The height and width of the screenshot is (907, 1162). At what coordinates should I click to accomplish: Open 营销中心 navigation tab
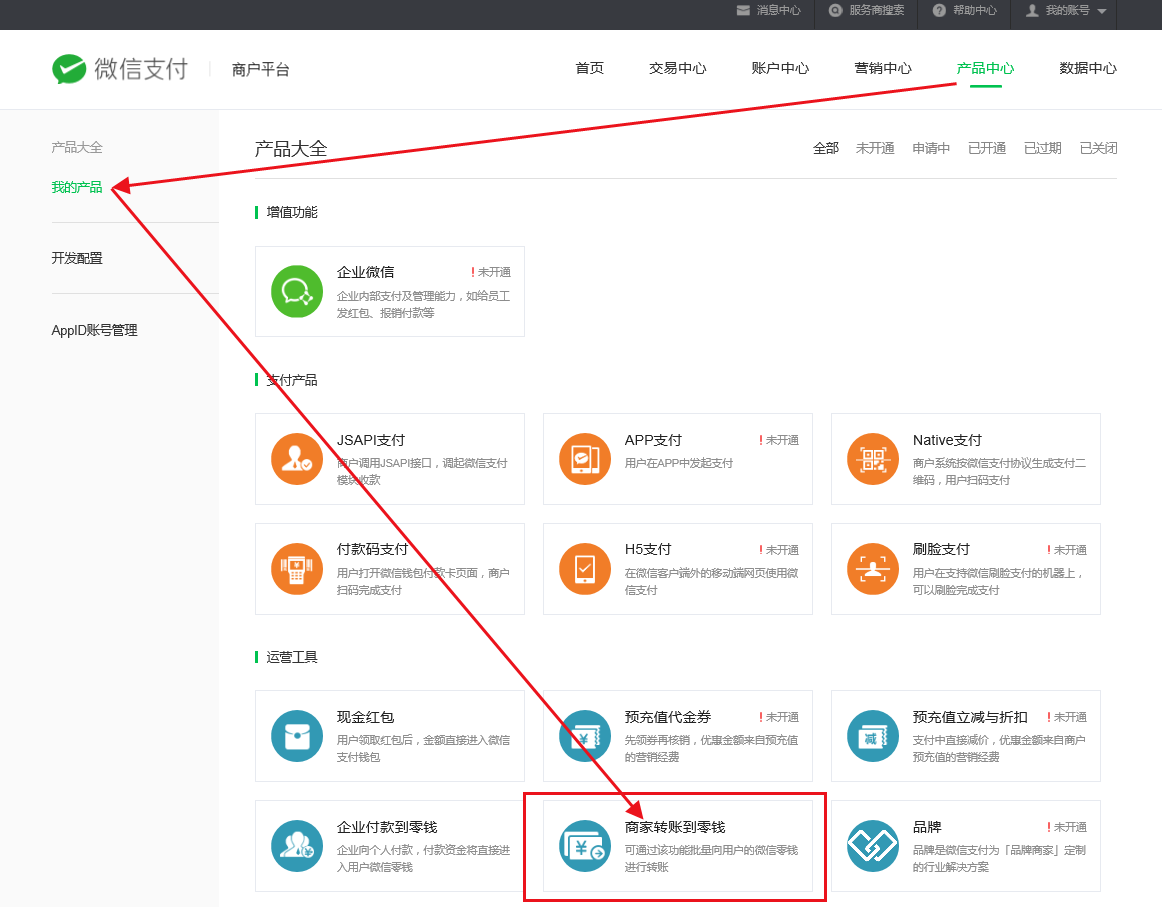[x=883, y=68]
